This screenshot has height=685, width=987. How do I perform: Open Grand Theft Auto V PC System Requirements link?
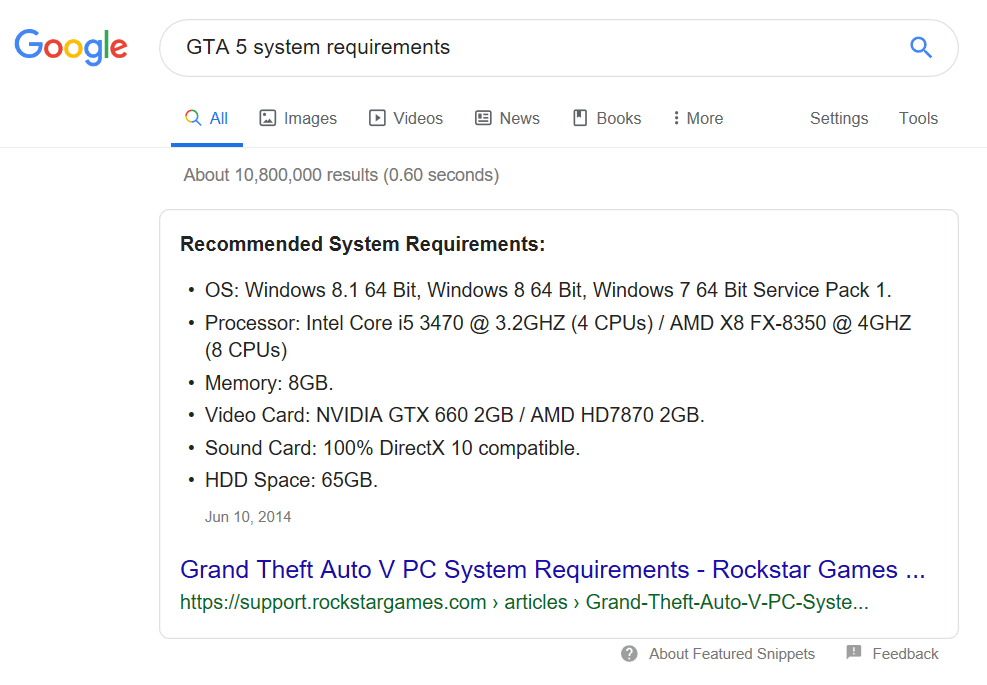point(553,570)
